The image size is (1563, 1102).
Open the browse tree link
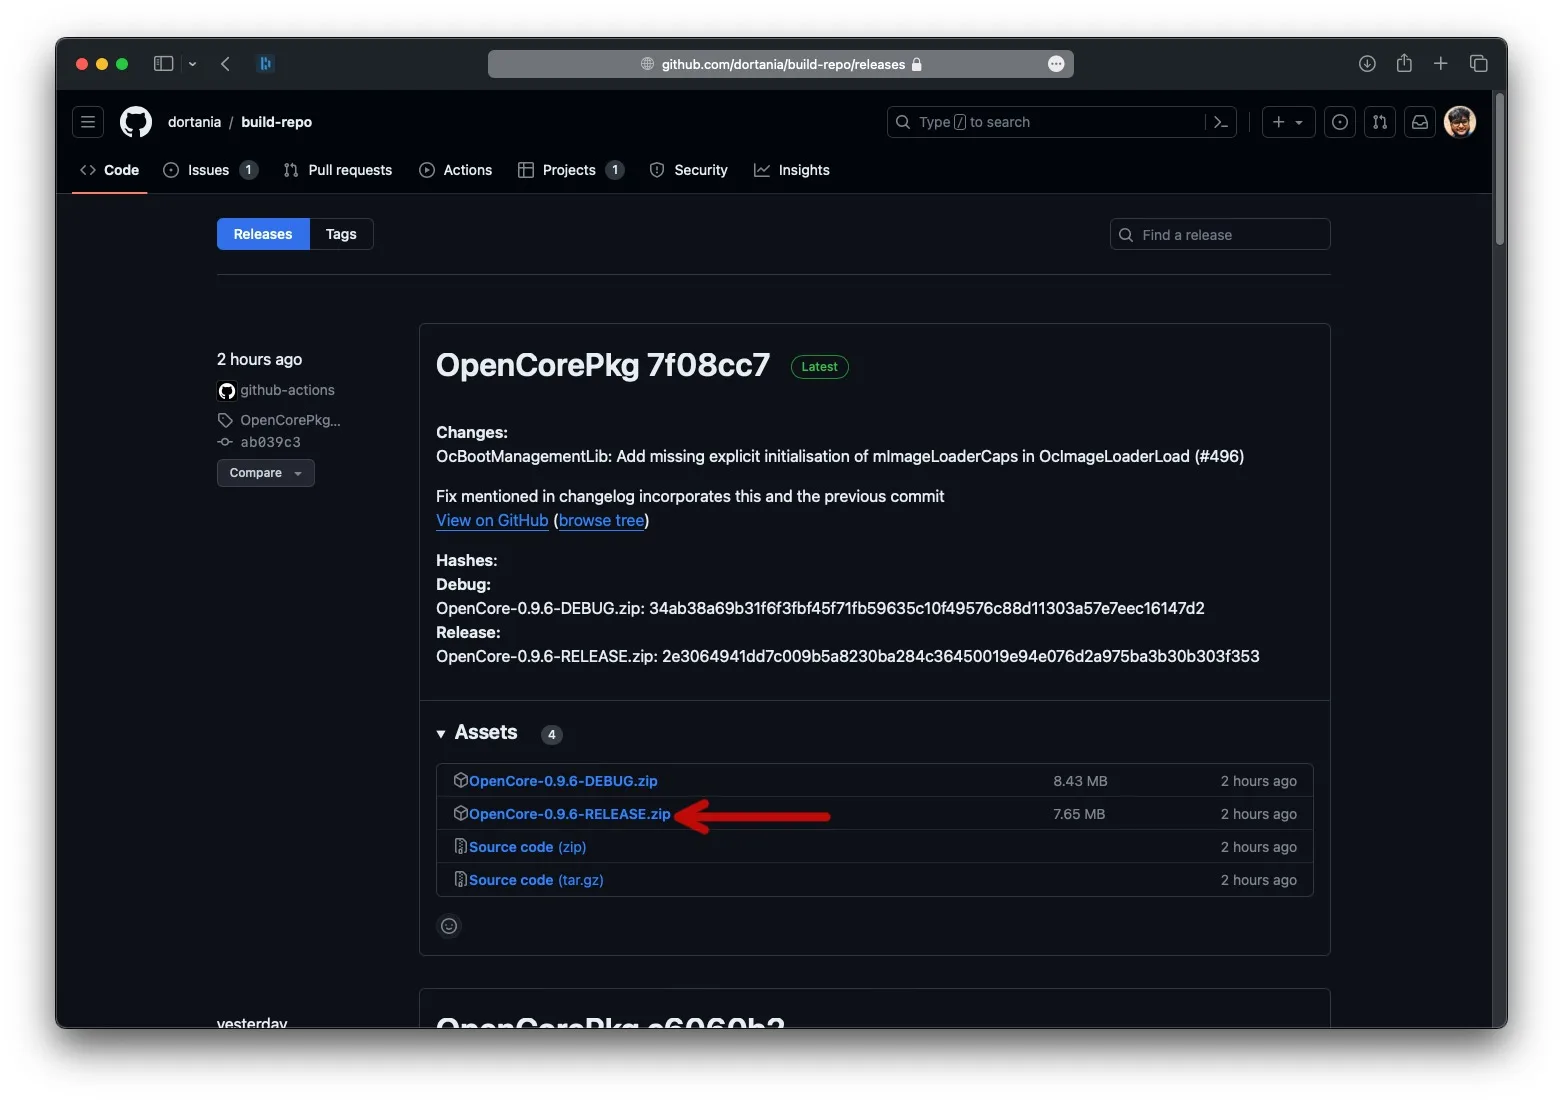[602, 520]
